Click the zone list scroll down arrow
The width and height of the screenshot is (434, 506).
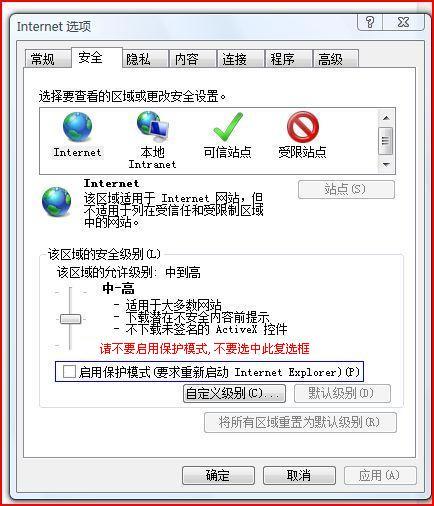click(x=386, y=164)
